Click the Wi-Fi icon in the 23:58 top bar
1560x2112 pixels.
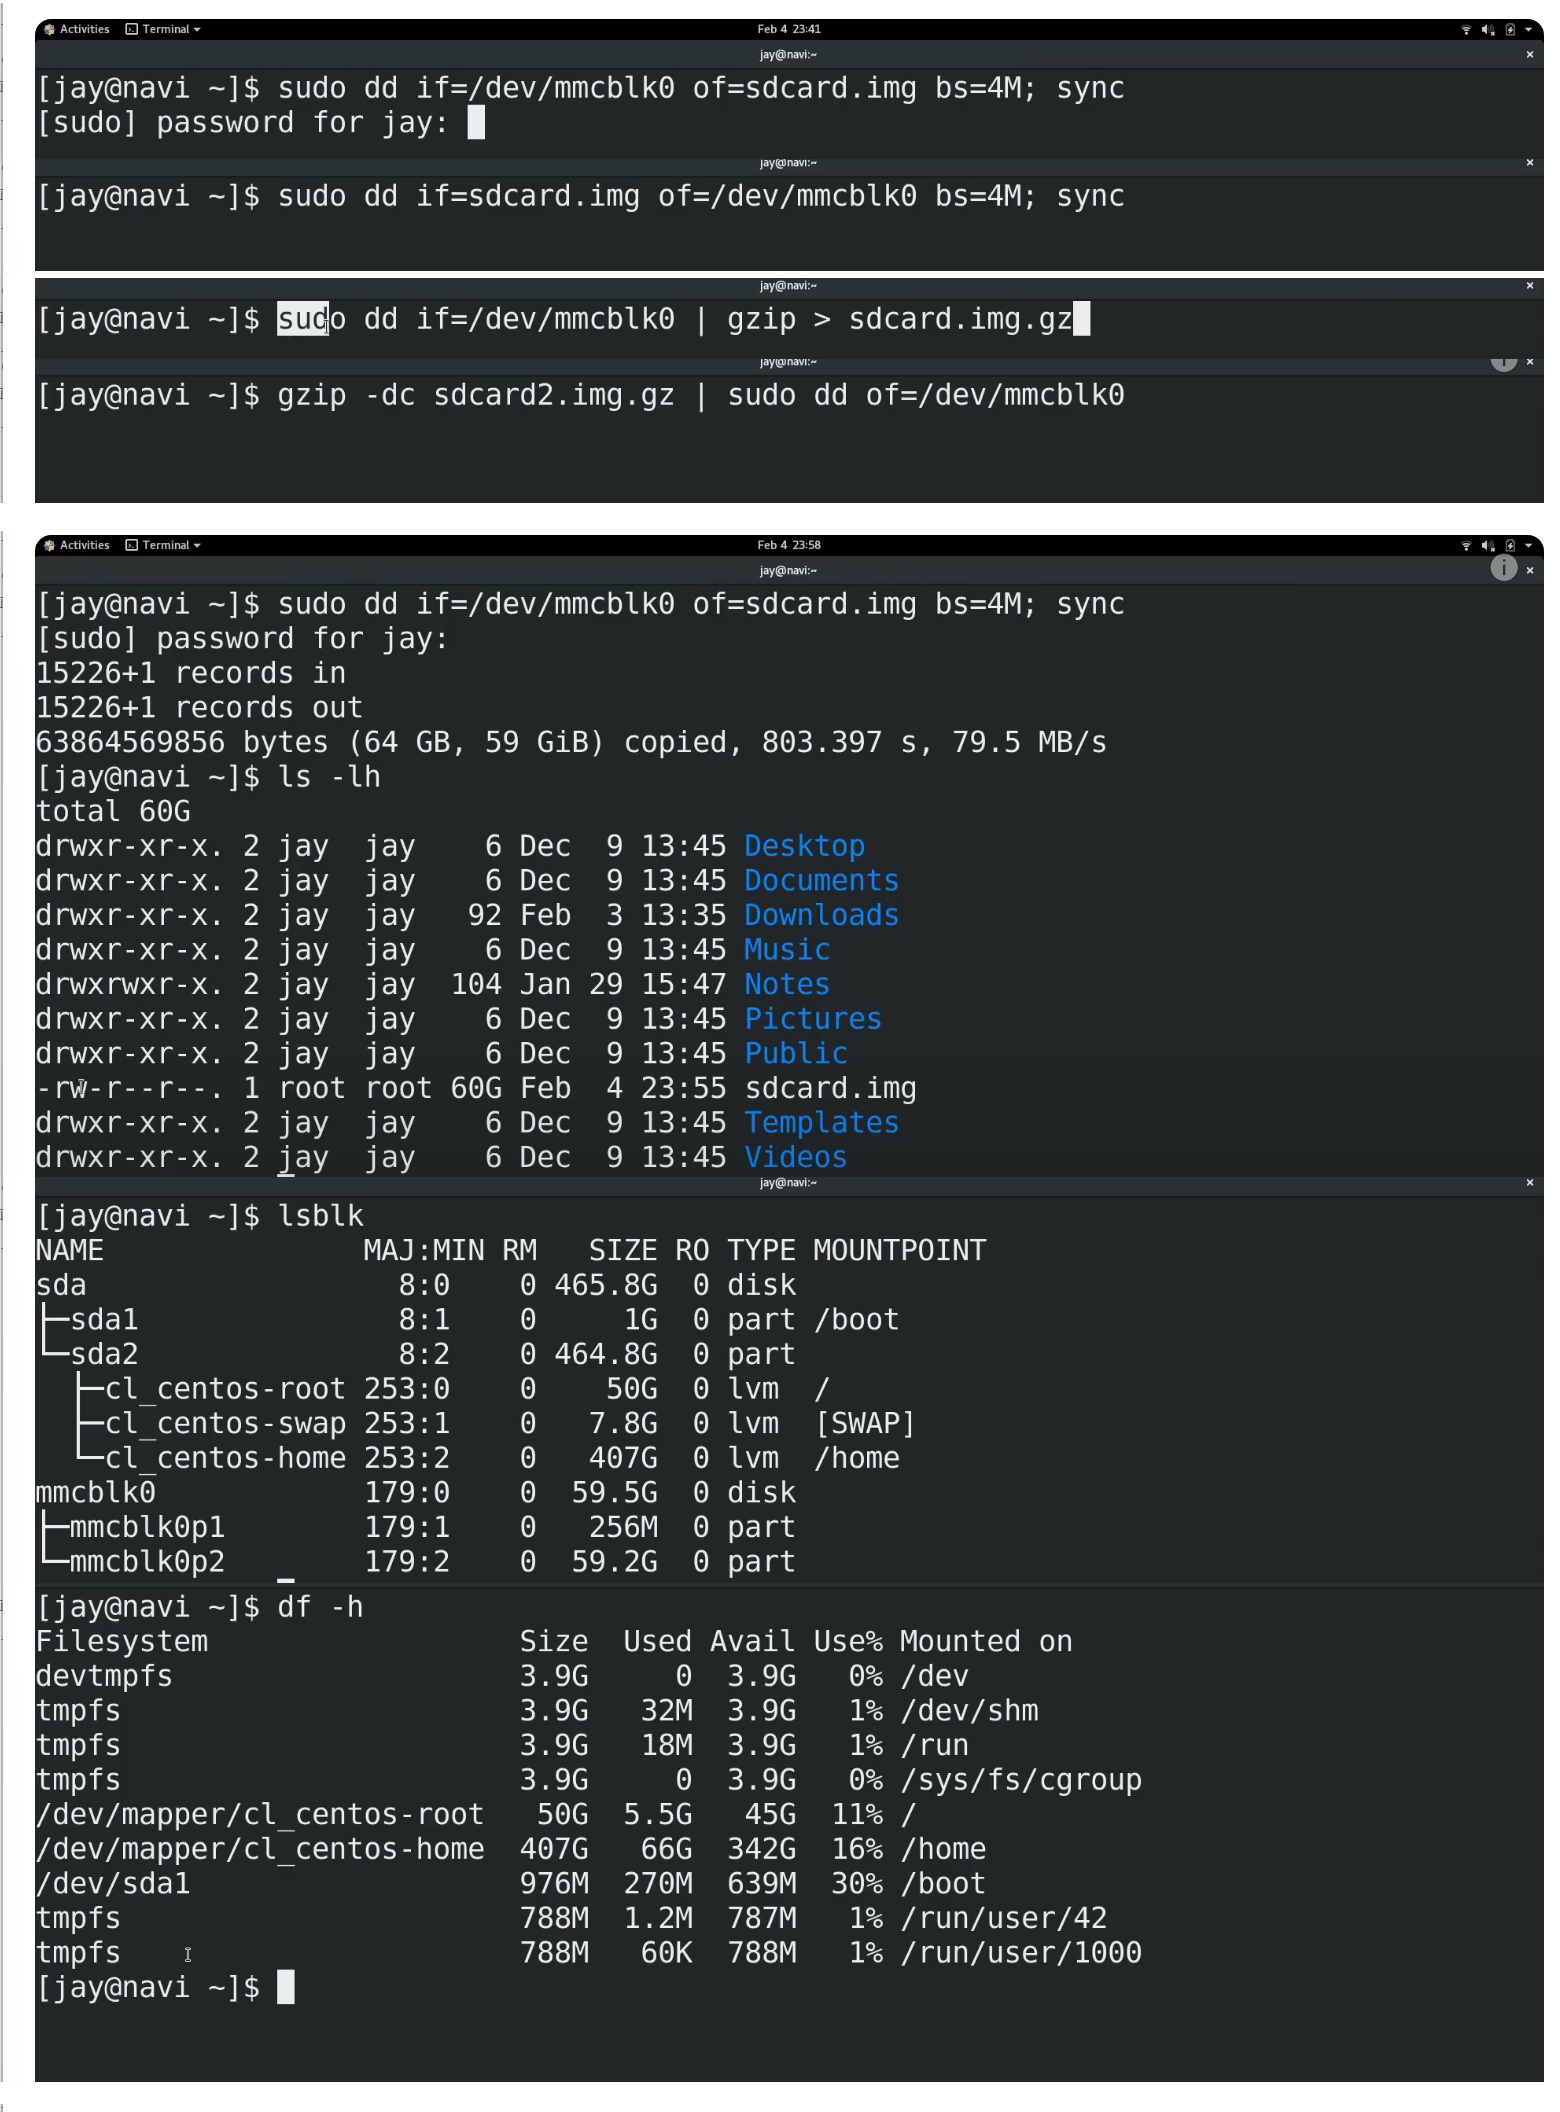(1466, 546)
